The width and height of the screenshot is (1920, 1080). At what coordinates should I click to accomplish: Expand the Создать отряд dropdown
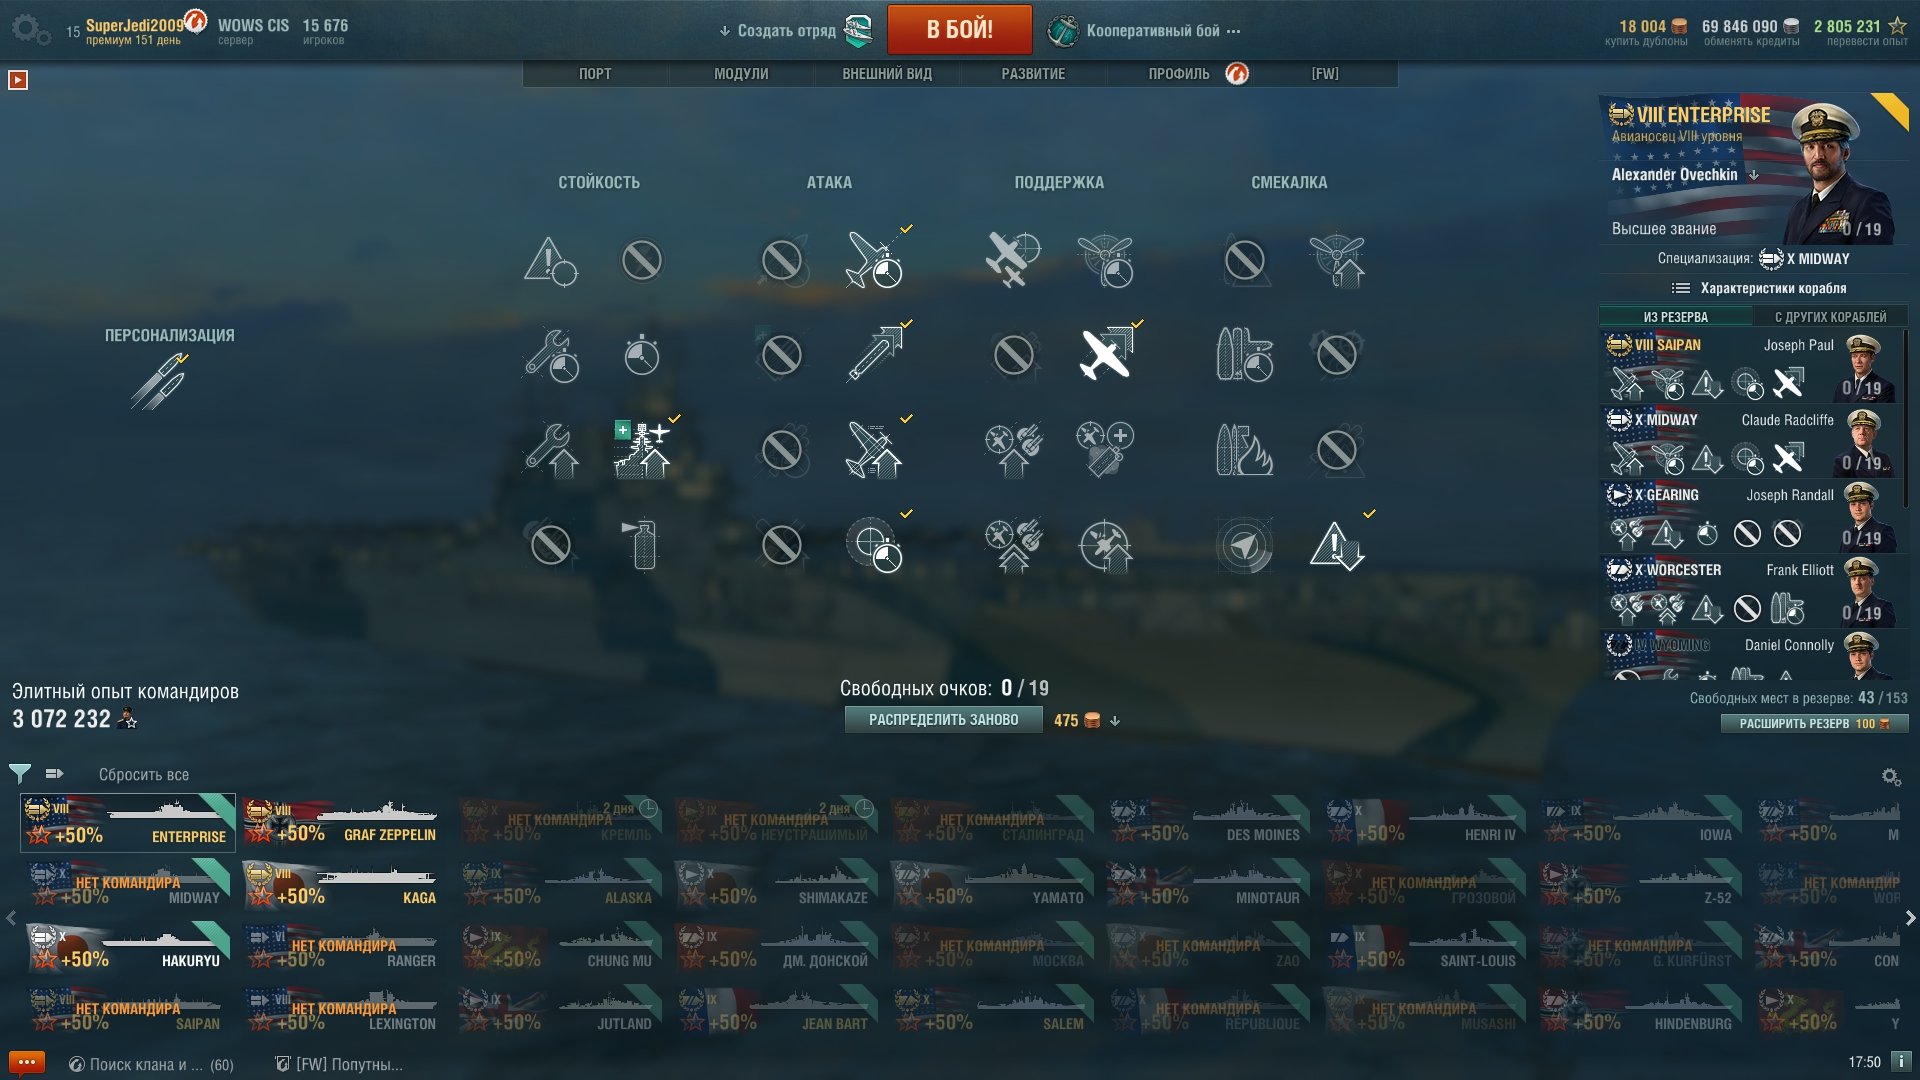click(777, 31)
